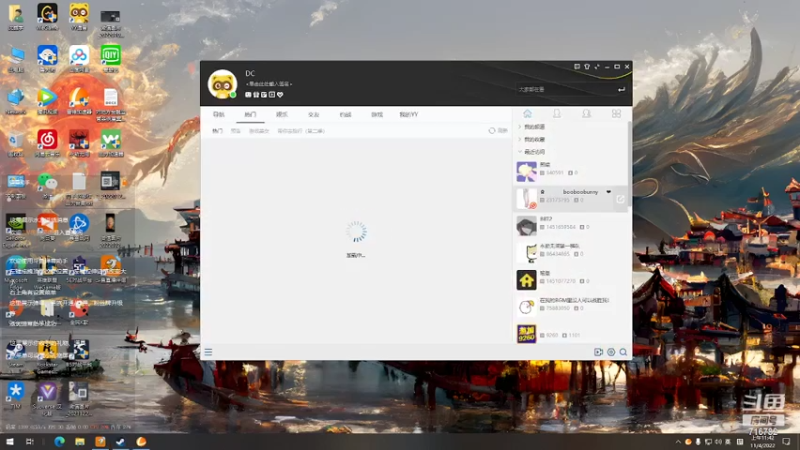This screenshot has height=450, width=800.
Task: Open the channel with the yellow house icon
Action: pyautogui.click(x=570, y=280)
